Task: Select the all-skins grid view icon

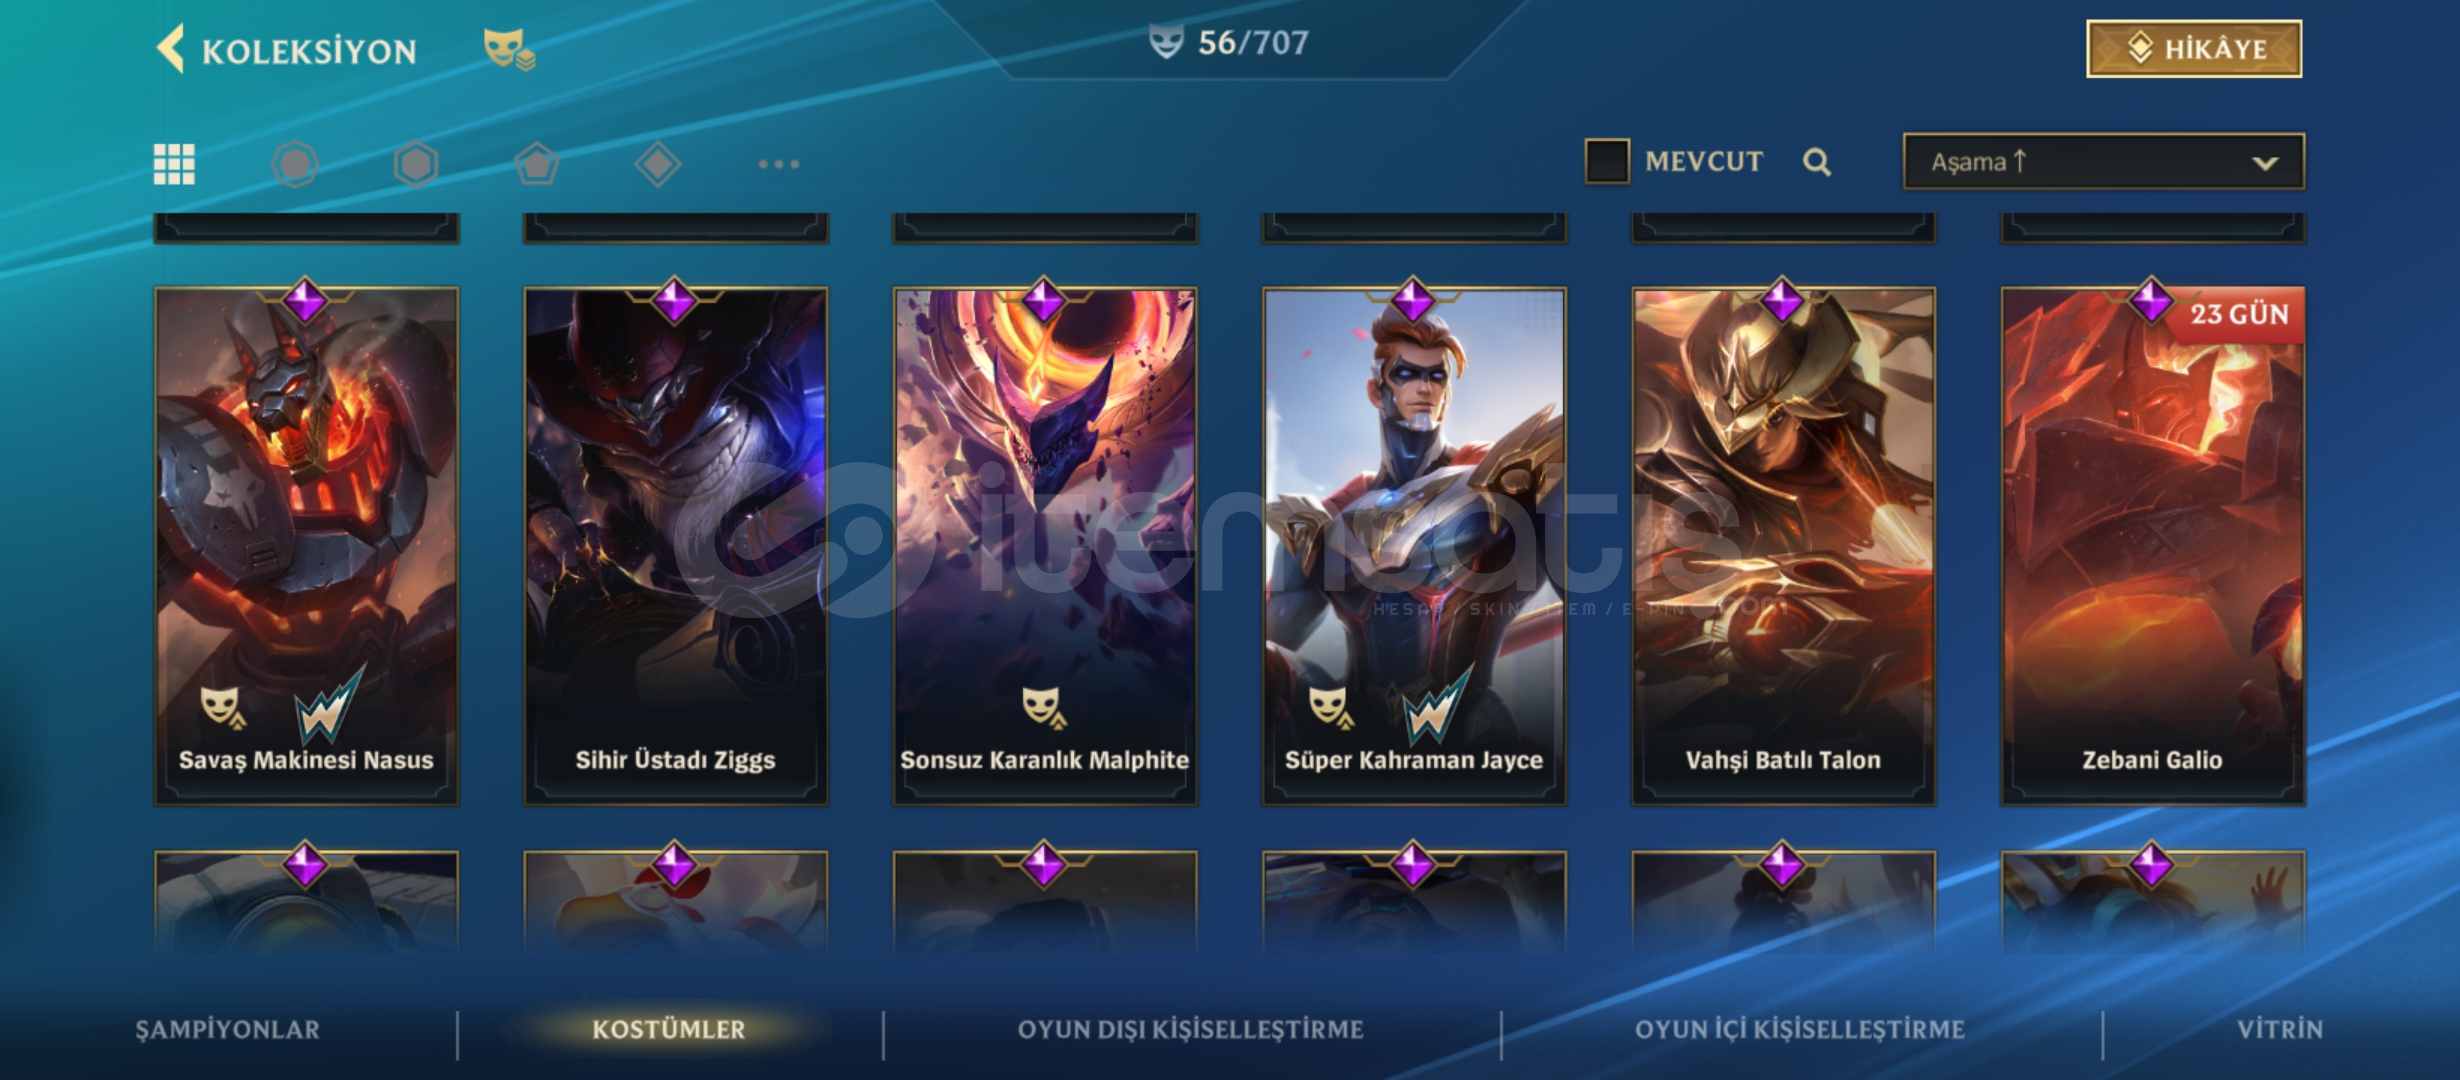Action: (x=174, y=164)
